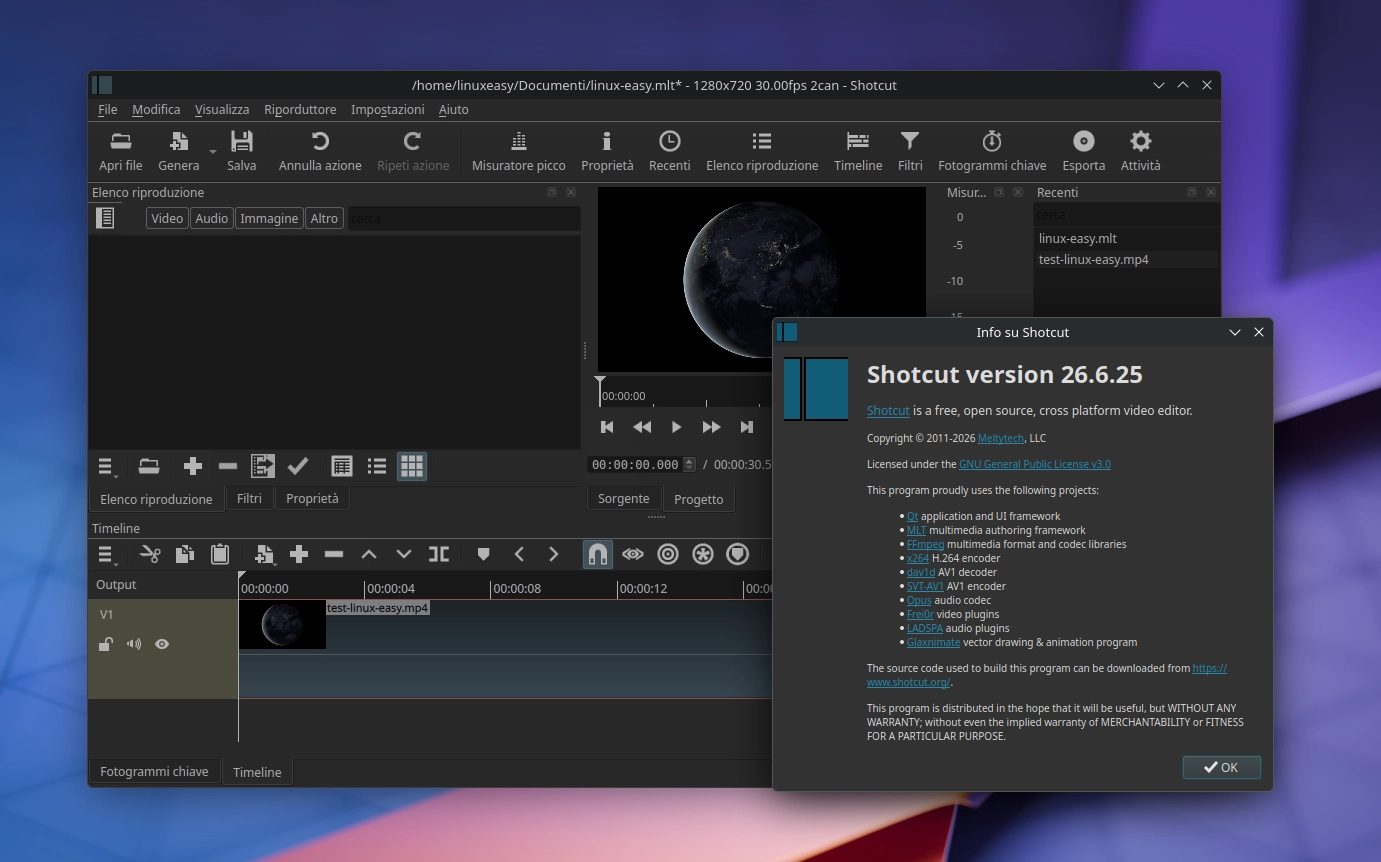
Task: Toggle timeline snapping magnet button
Action: click(x=598, y=554)
